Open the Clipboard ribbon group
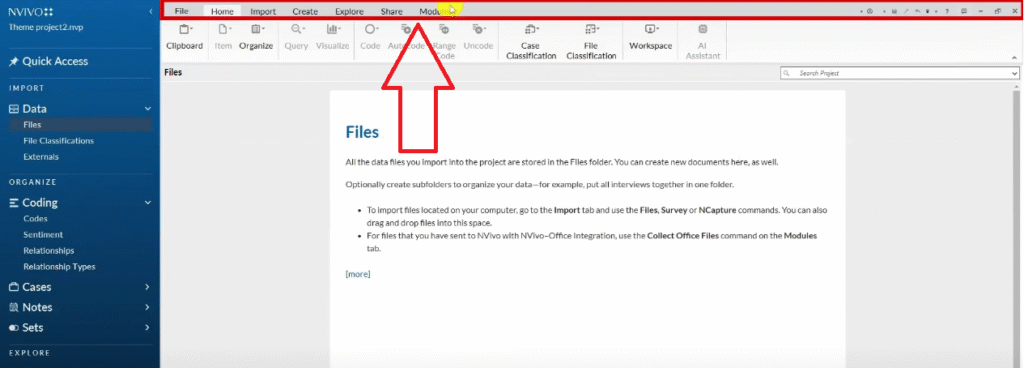Screen dimensions: 1024x368 click(184, 37)
